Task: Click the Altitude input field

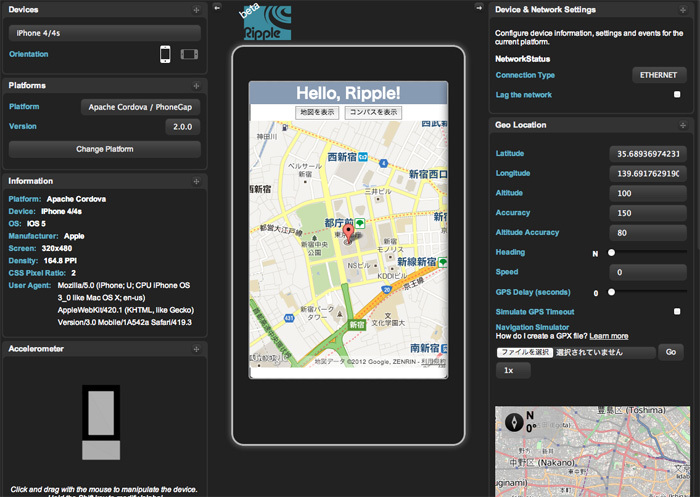Action: coord(648,193)
